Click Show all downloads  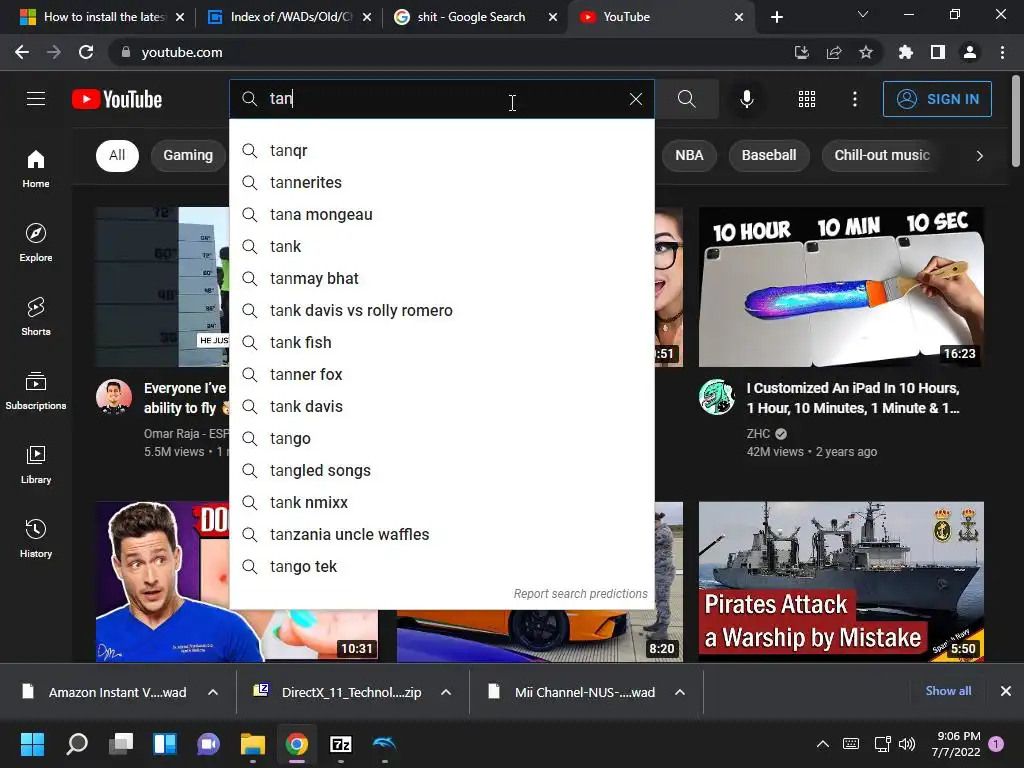948,691
